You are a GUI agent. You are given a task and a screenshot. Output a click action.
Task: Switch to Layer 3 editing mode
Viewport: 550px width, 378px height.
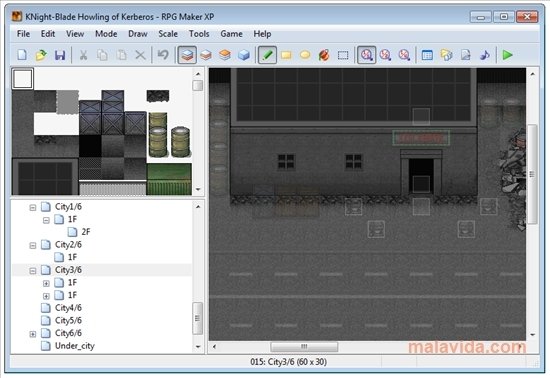click(x=225, y=55)
